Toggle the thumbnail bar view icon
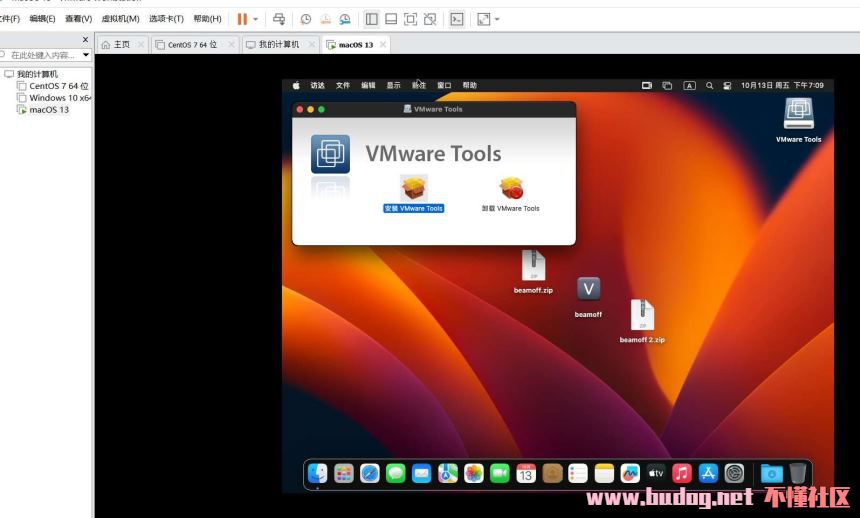Image resolution: width=860 pixels, height=518 pixels. [391, 19]
